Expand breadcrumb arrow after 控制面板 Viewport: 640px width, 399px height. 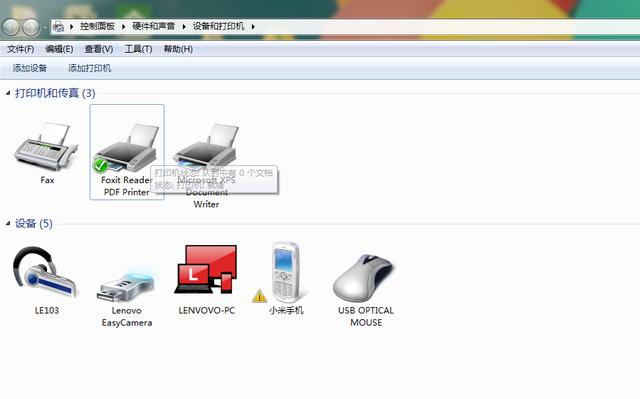pyautogui.click(x=123, y=27)
